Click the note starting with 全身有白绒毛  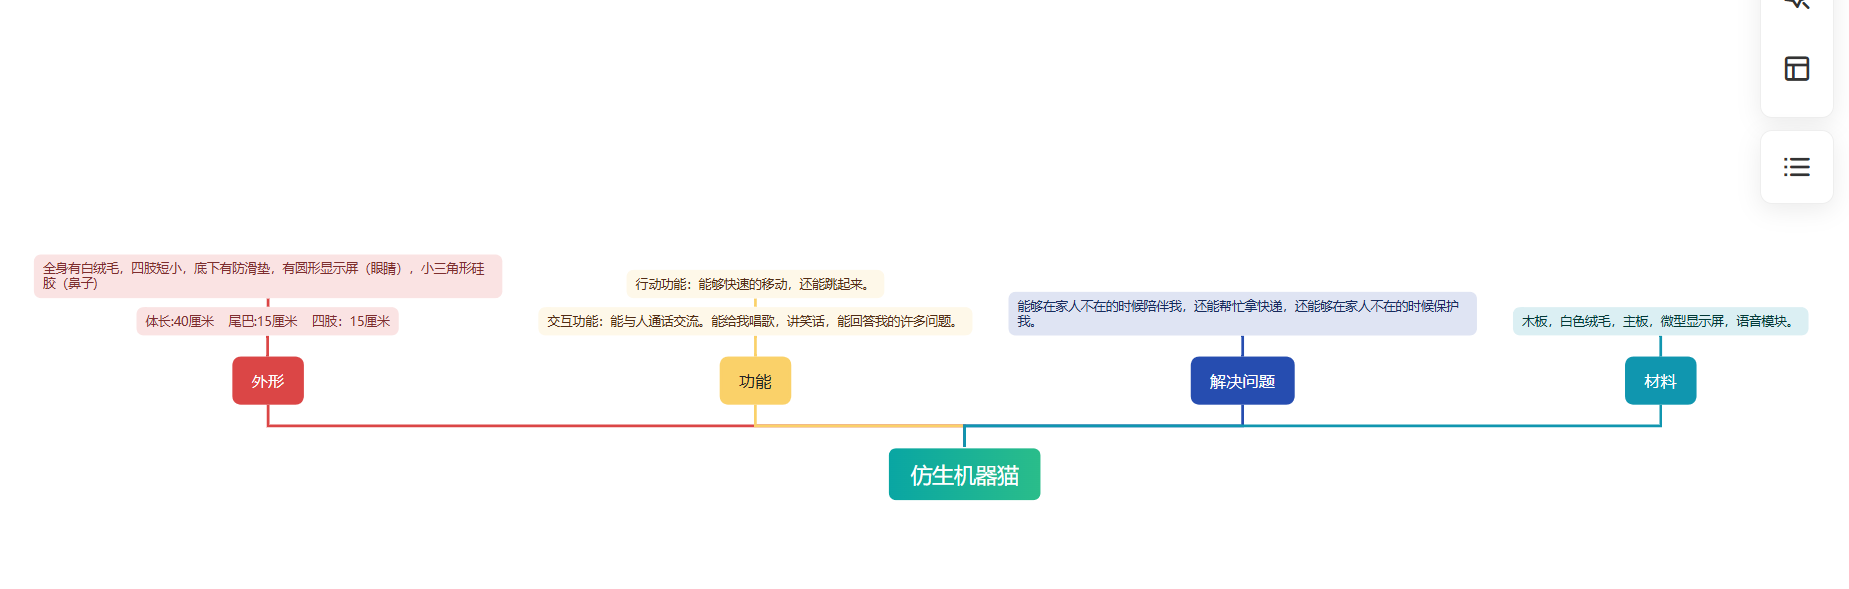[268, 276]
